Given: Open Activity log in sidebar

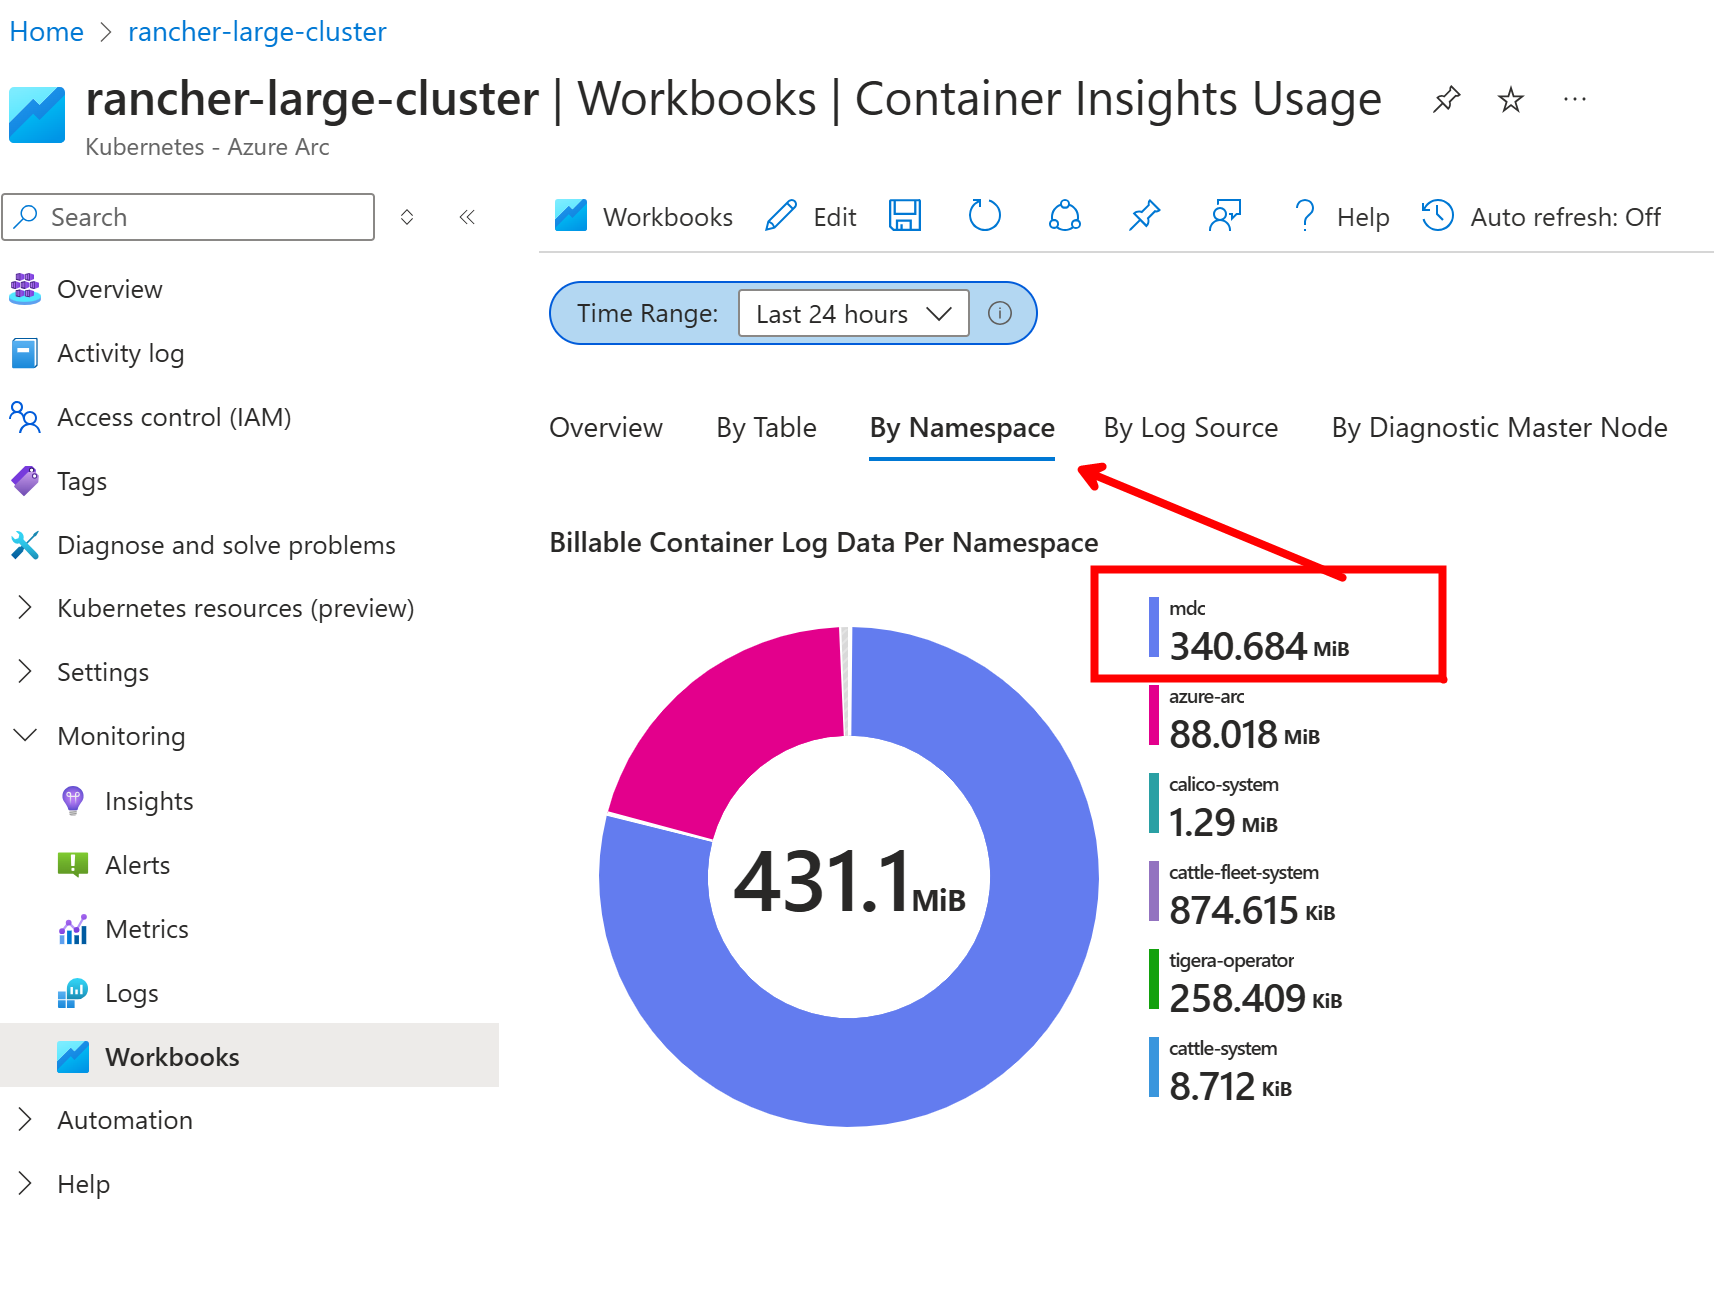Looking at the screenshot, I should pyautogui.click(x=120, y=353).
